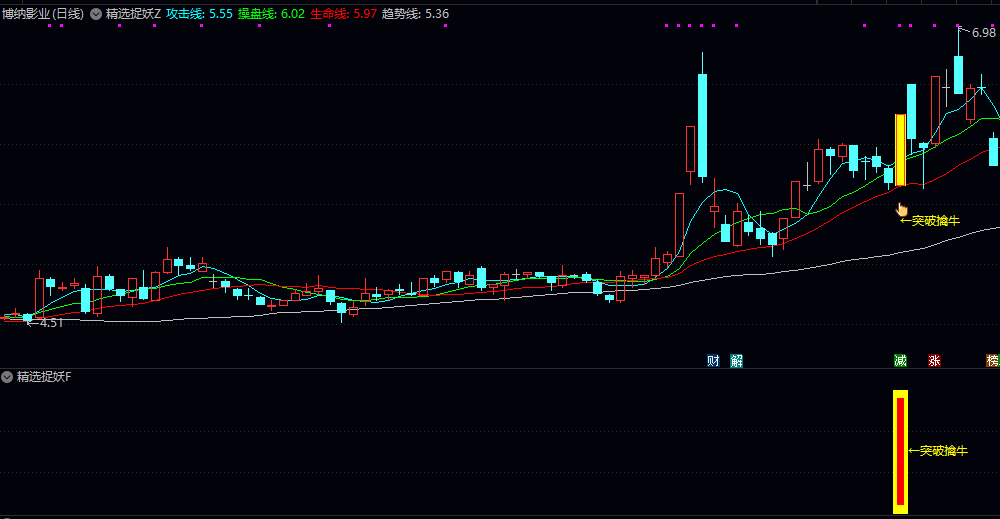Screen dimensions: 1000x519
Task: Click the 趋势线: 5.36 value label
Action: pos(415,14)
